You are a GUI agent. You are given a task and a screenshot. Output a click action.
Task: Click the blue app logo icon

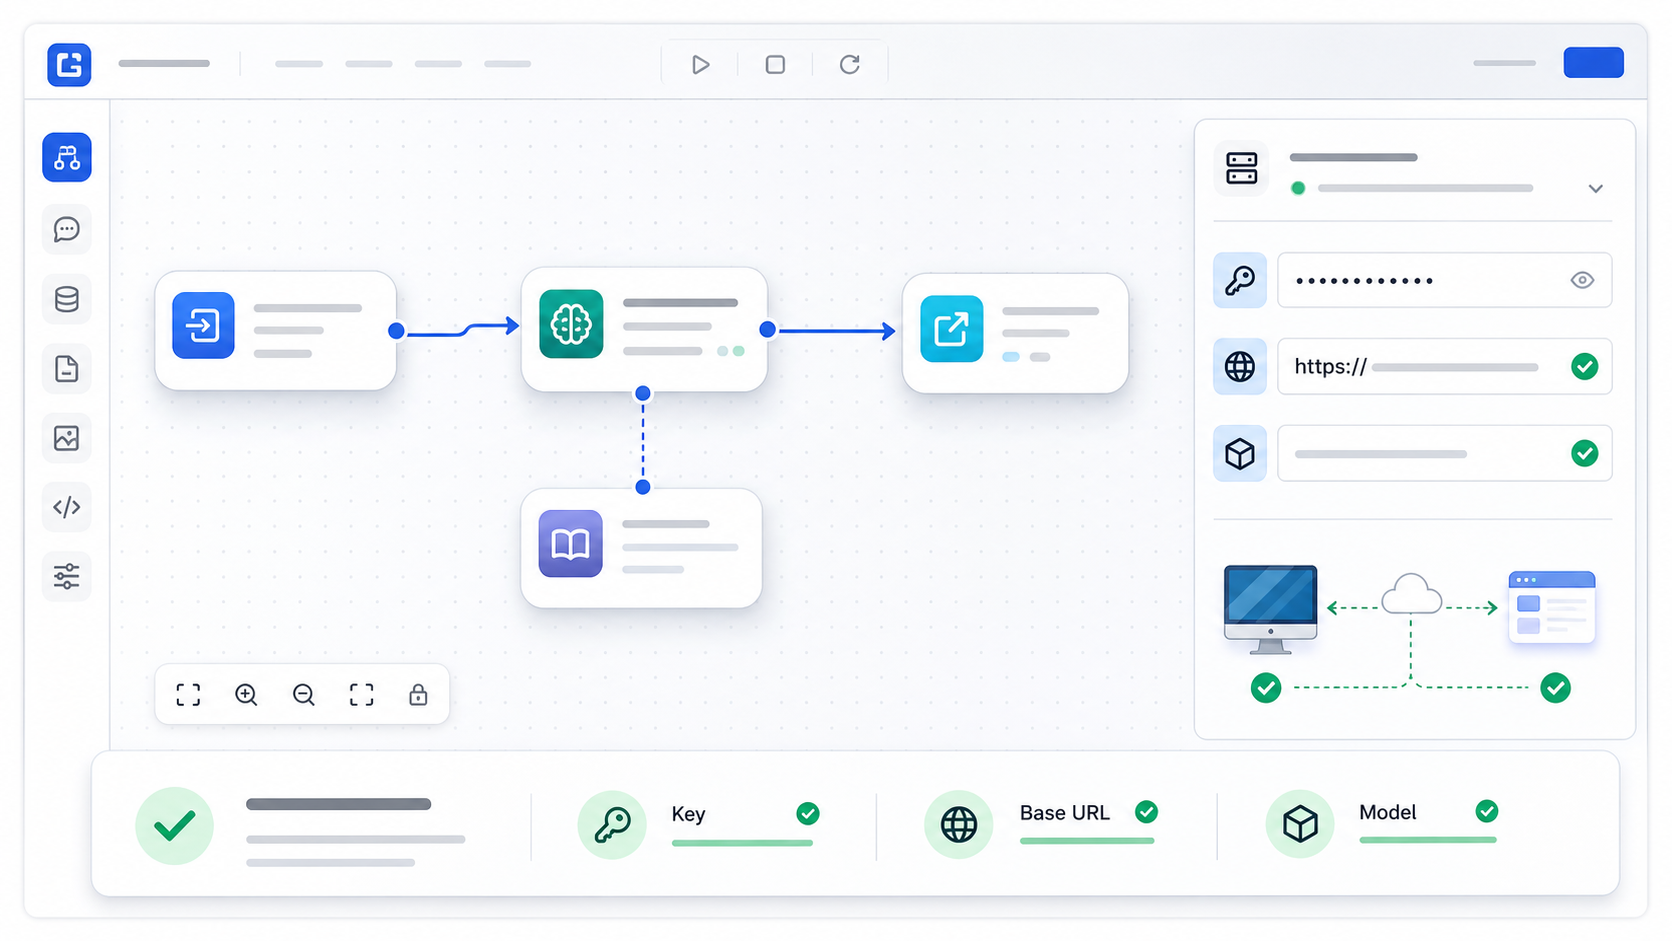tap(69, 65)
